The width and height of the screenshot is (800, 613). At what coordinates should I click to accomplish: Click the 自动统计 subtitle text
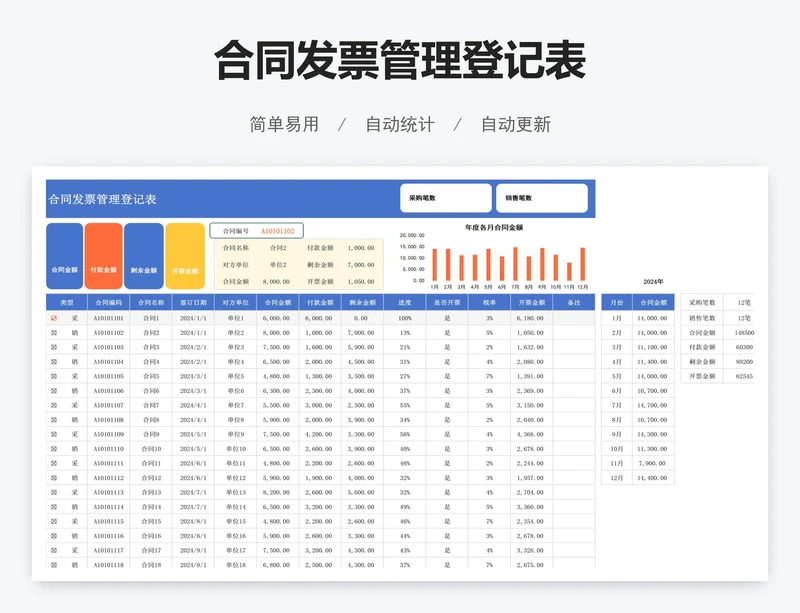[x=400, y=125]
